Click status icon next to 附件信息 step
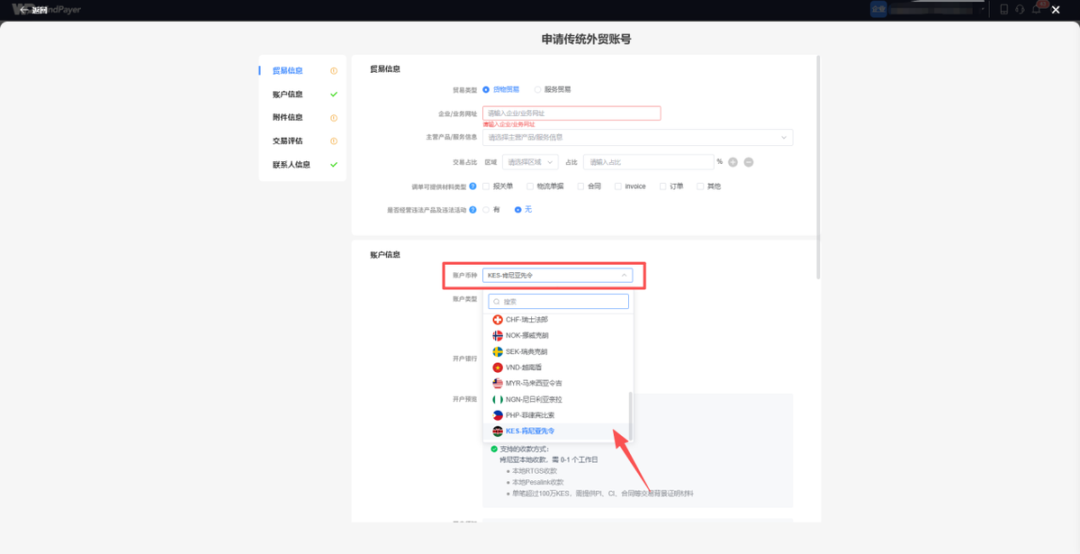 tap(334, 118)
